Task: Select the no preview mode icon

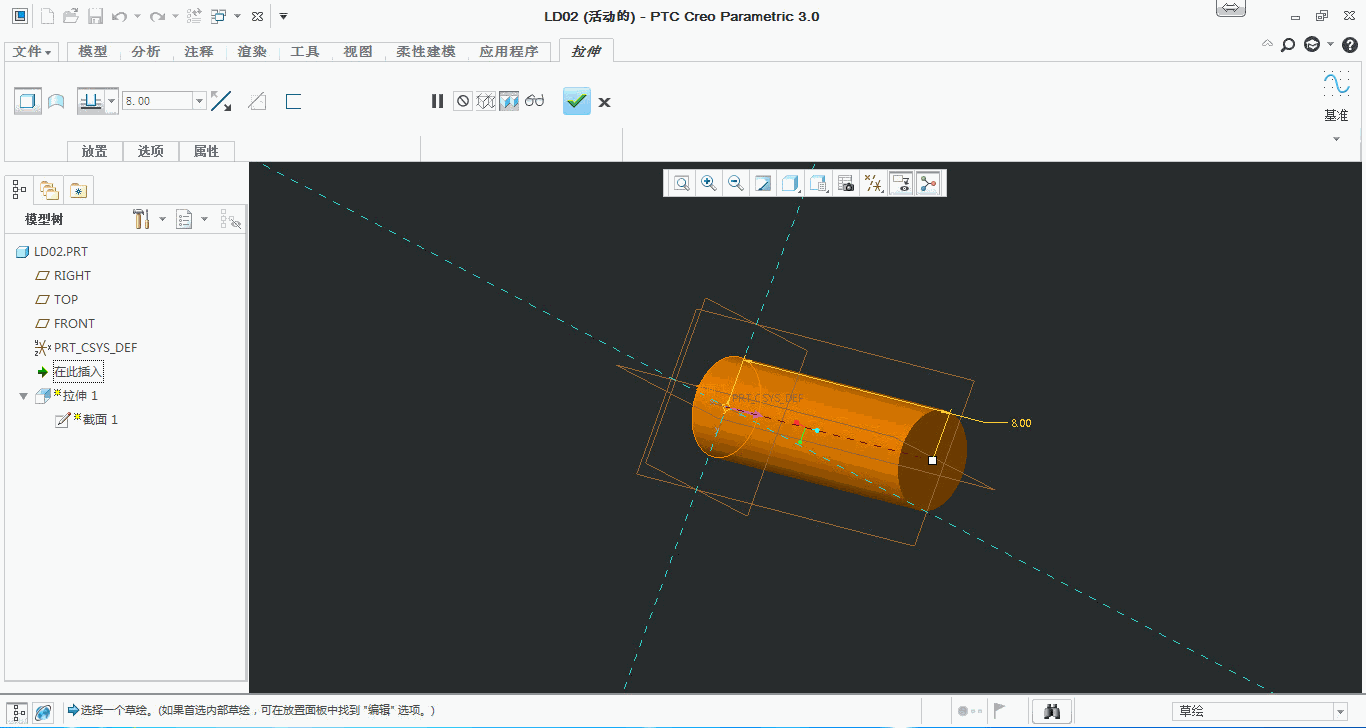Action: (462, 101)
